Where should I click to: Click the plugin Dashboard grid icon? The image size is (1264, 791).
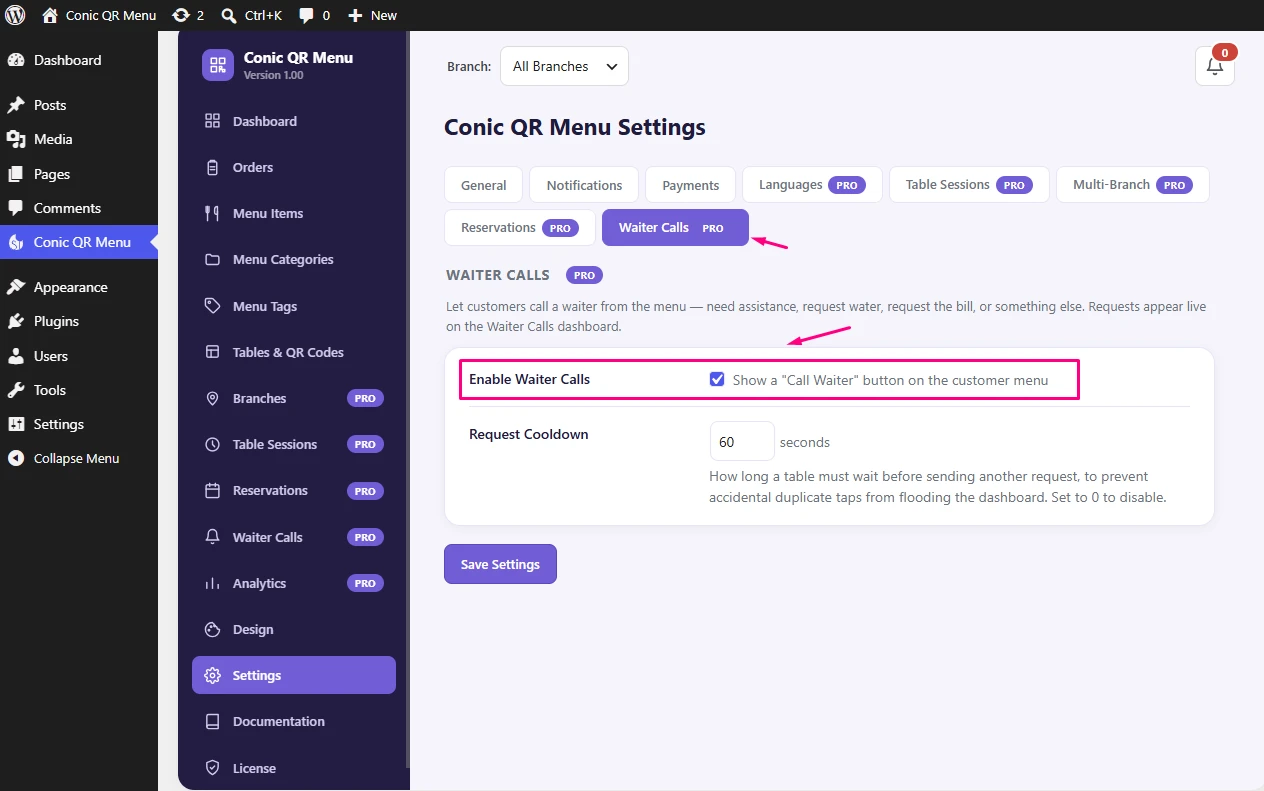point(212,121)
